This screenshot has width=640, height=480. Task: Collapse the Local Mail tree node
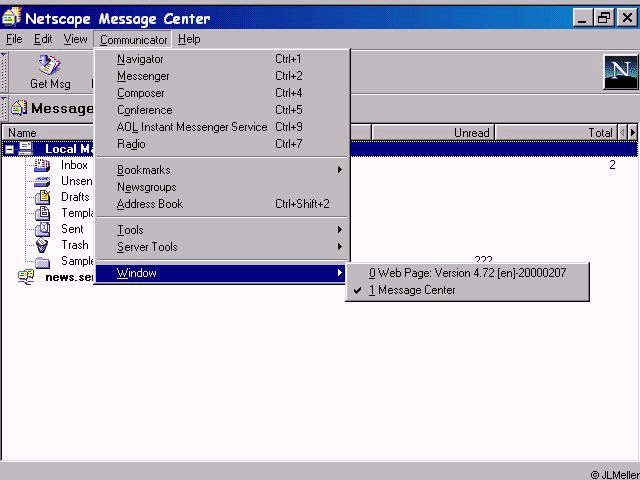9,150
